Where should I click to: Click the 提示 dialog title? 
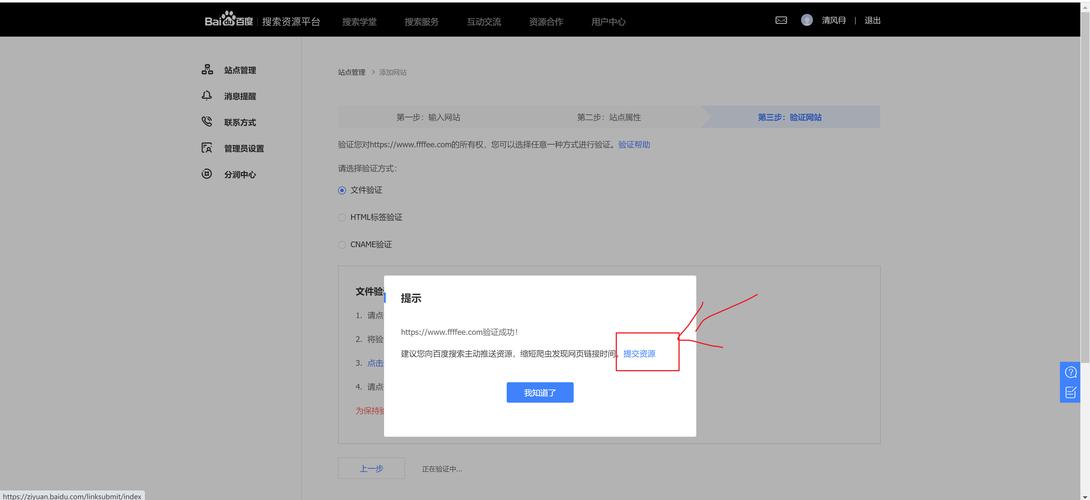pyautogui.click(x=411, y=298)
